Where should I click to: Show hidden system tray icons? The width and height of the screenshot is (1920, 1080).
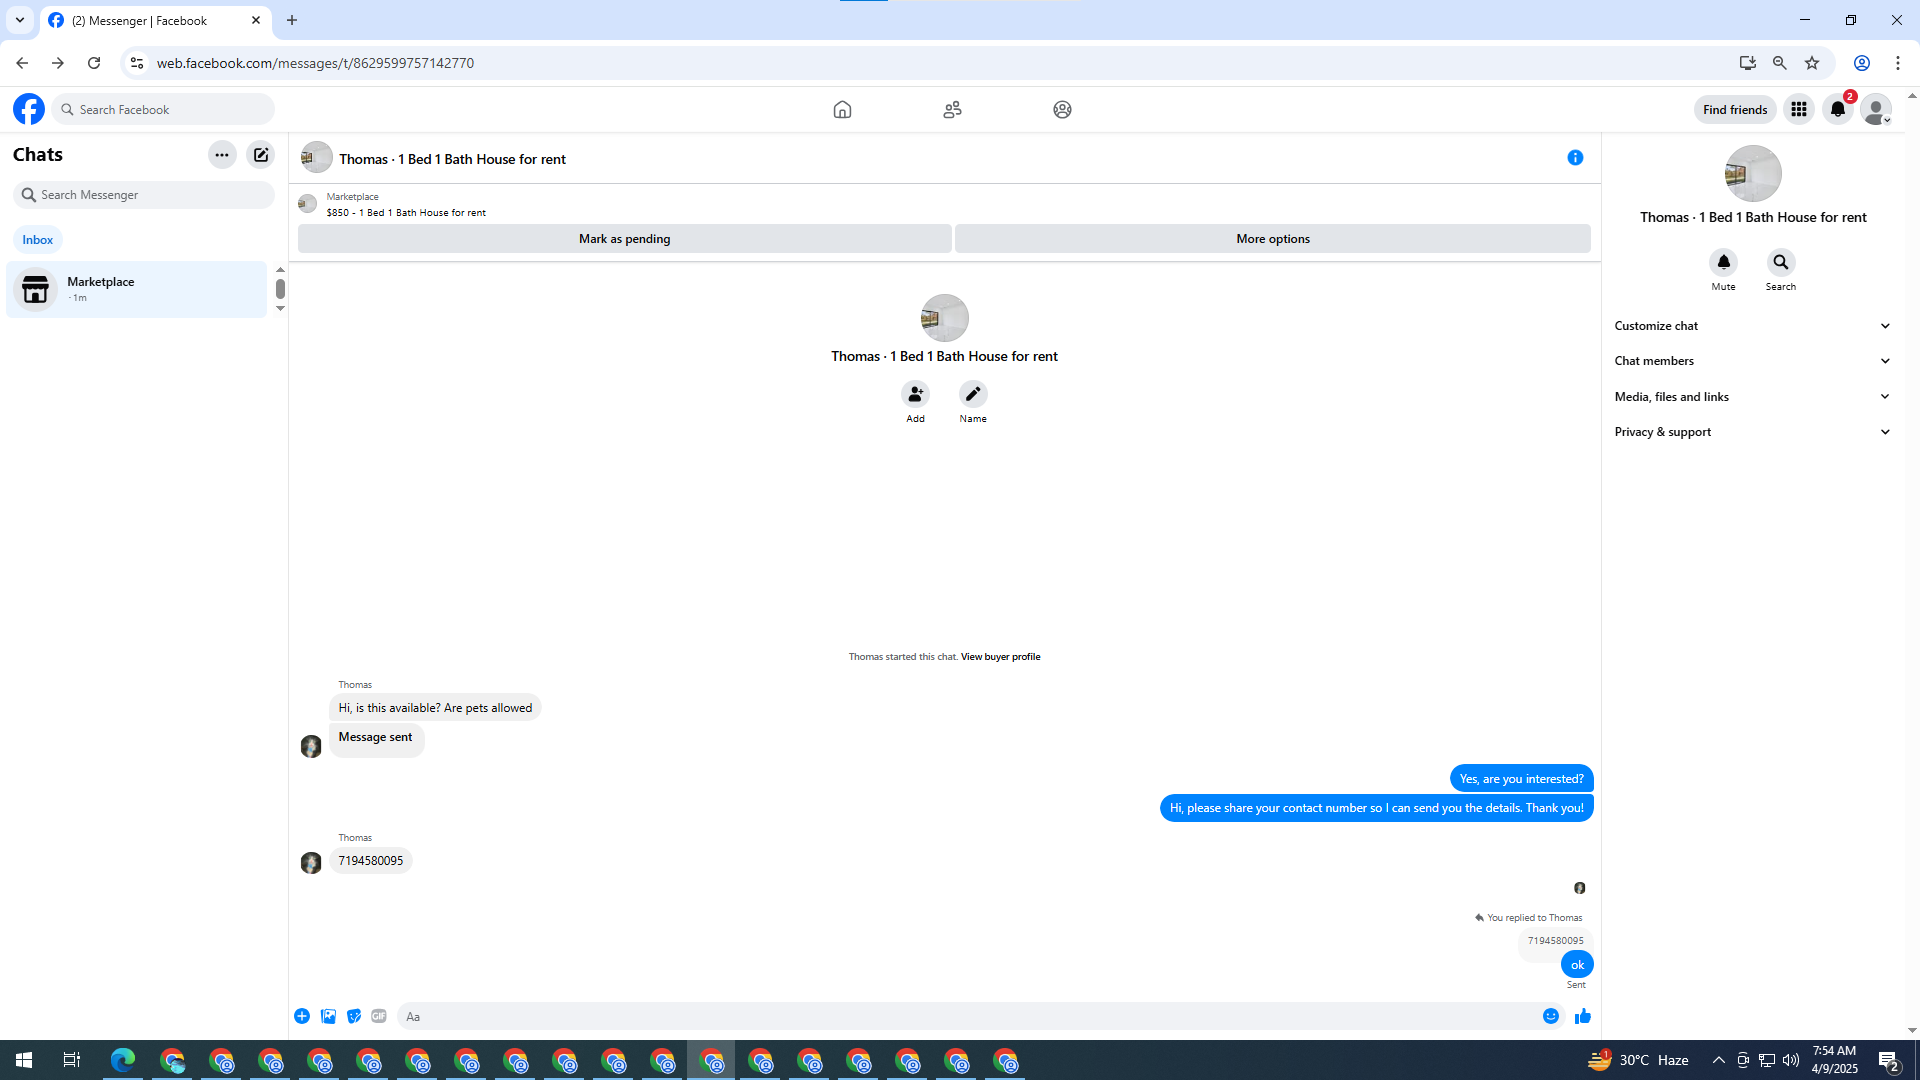[x=1718, y=1060]
